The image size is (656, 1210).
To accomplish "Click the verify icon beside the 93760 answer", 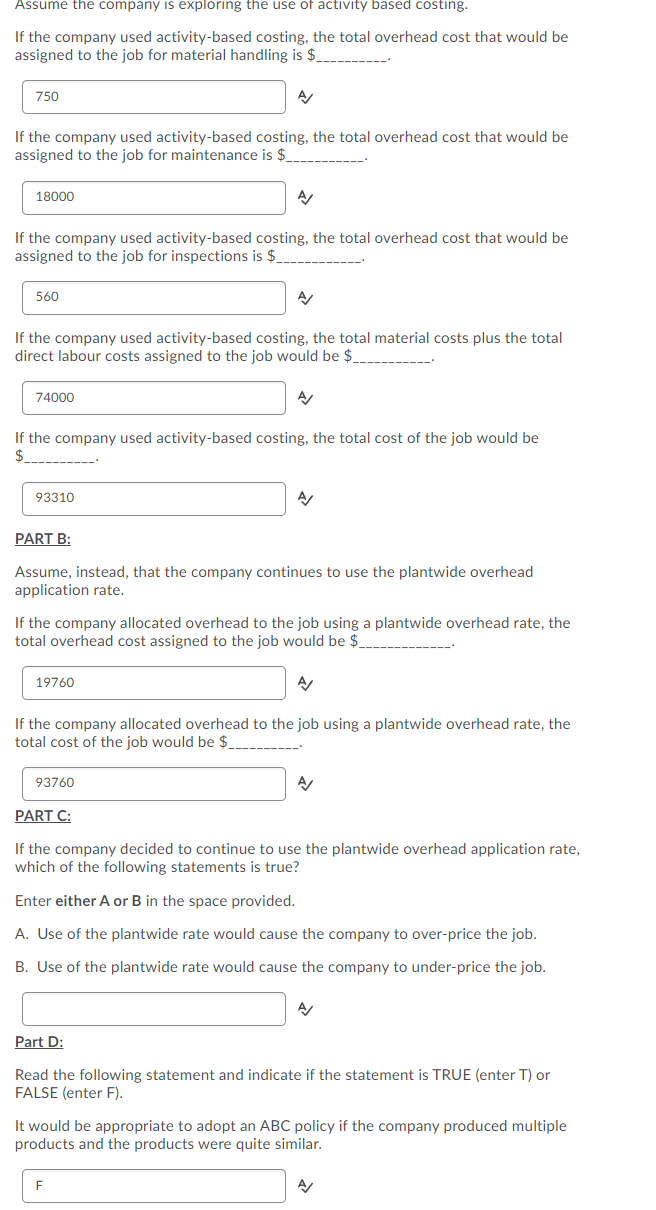I will pyautogui.click(x=305, y=784).
